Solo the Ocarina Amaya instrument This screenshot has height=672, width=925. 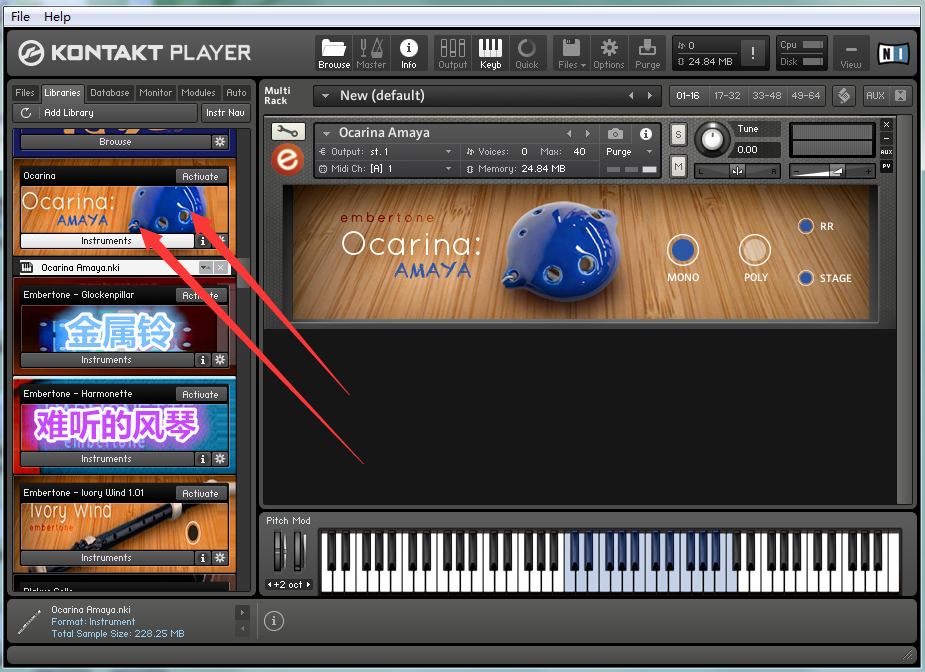tap(678, 135)
